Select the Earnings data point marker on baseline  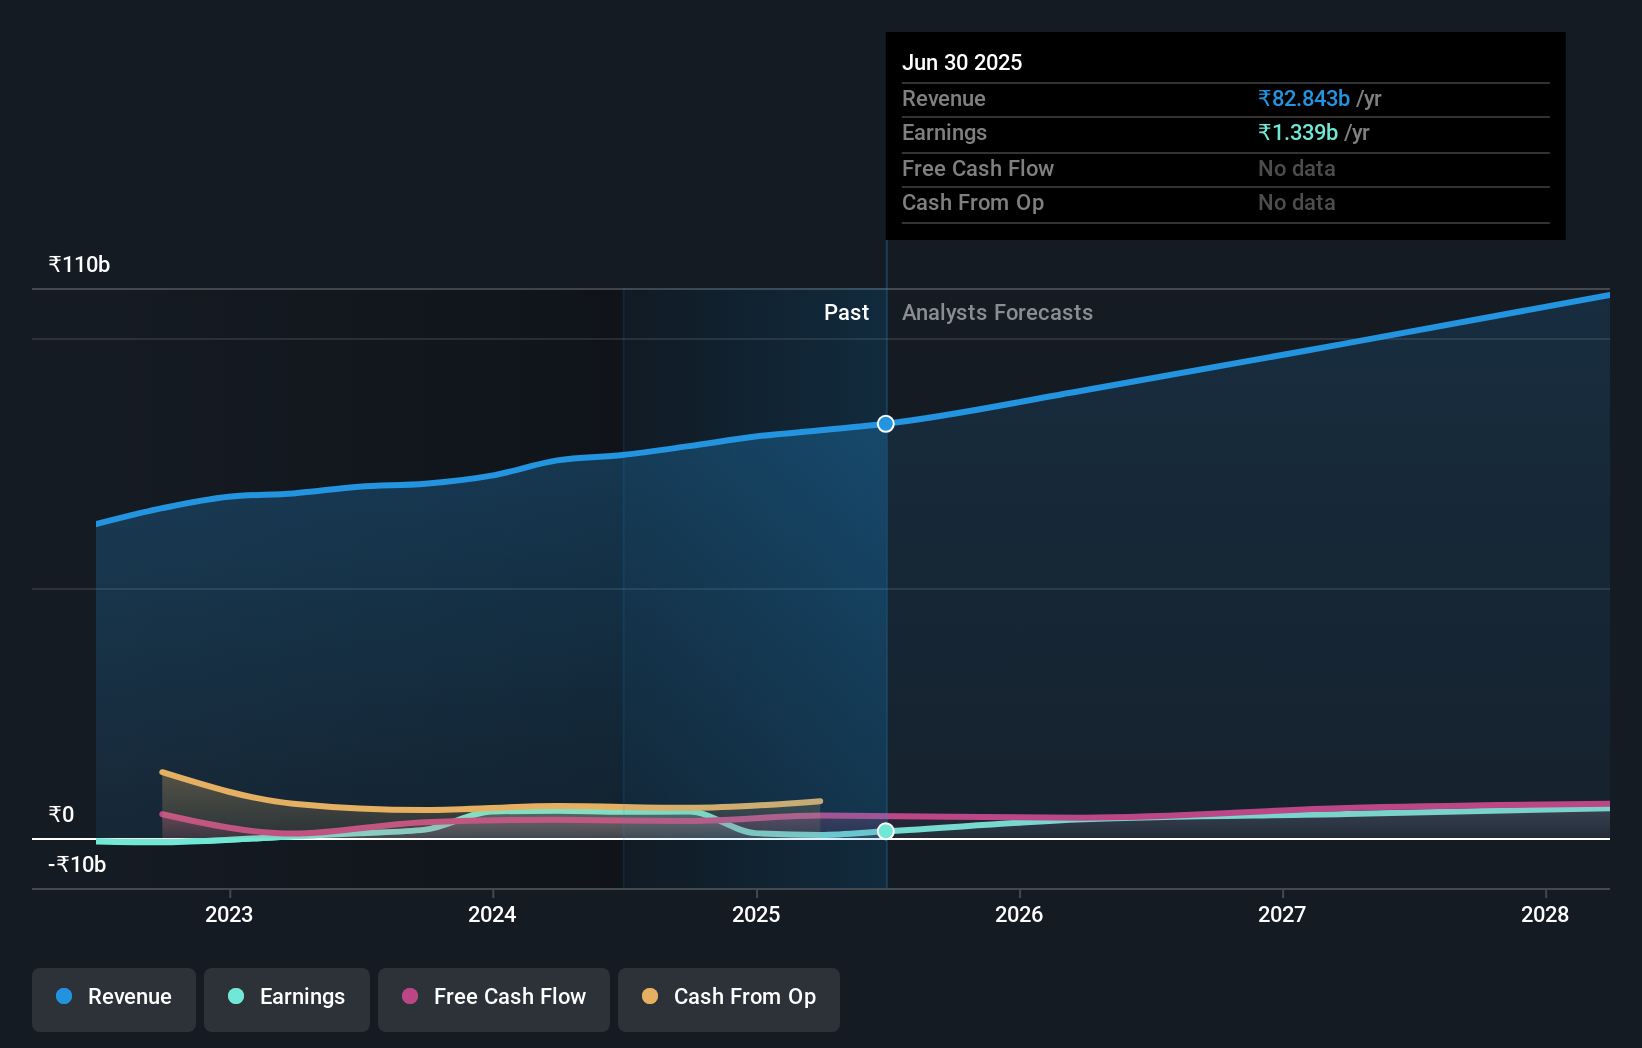pyautogui.click(x=884, y=830)
